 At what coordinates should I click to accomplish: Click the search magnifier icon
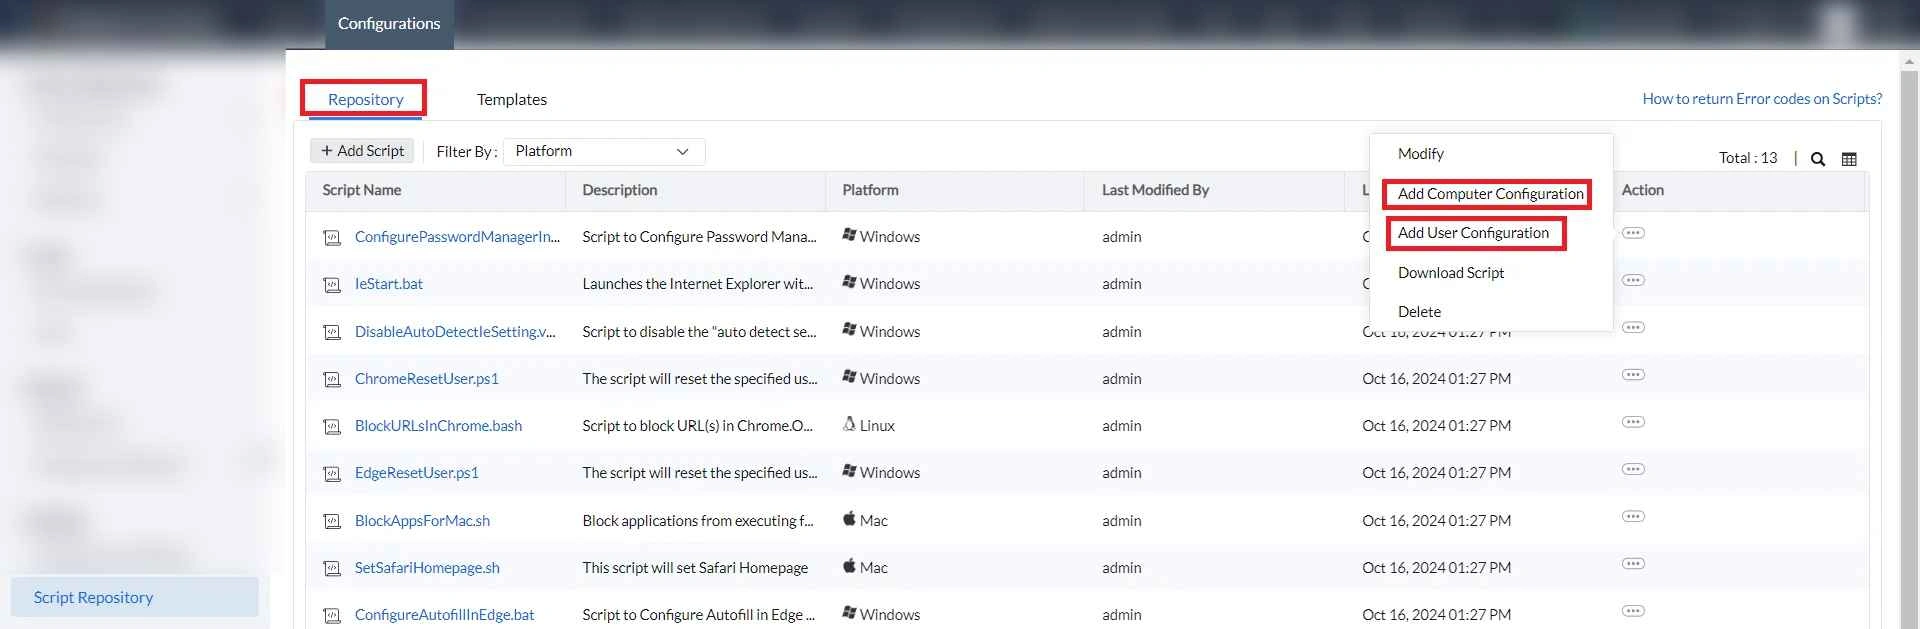pos(1818,159)
